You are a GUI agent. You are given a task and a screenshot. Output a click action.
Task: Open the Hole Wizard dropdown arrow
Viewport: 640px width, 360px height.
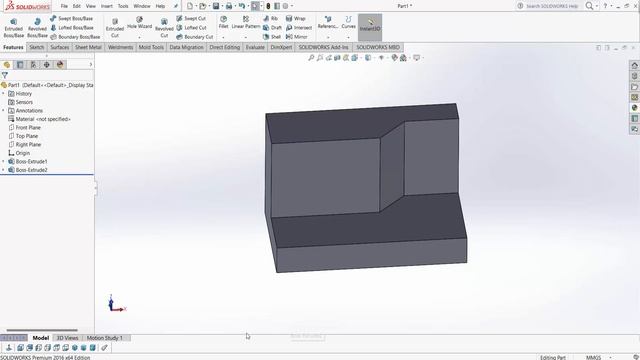point(139,37)
